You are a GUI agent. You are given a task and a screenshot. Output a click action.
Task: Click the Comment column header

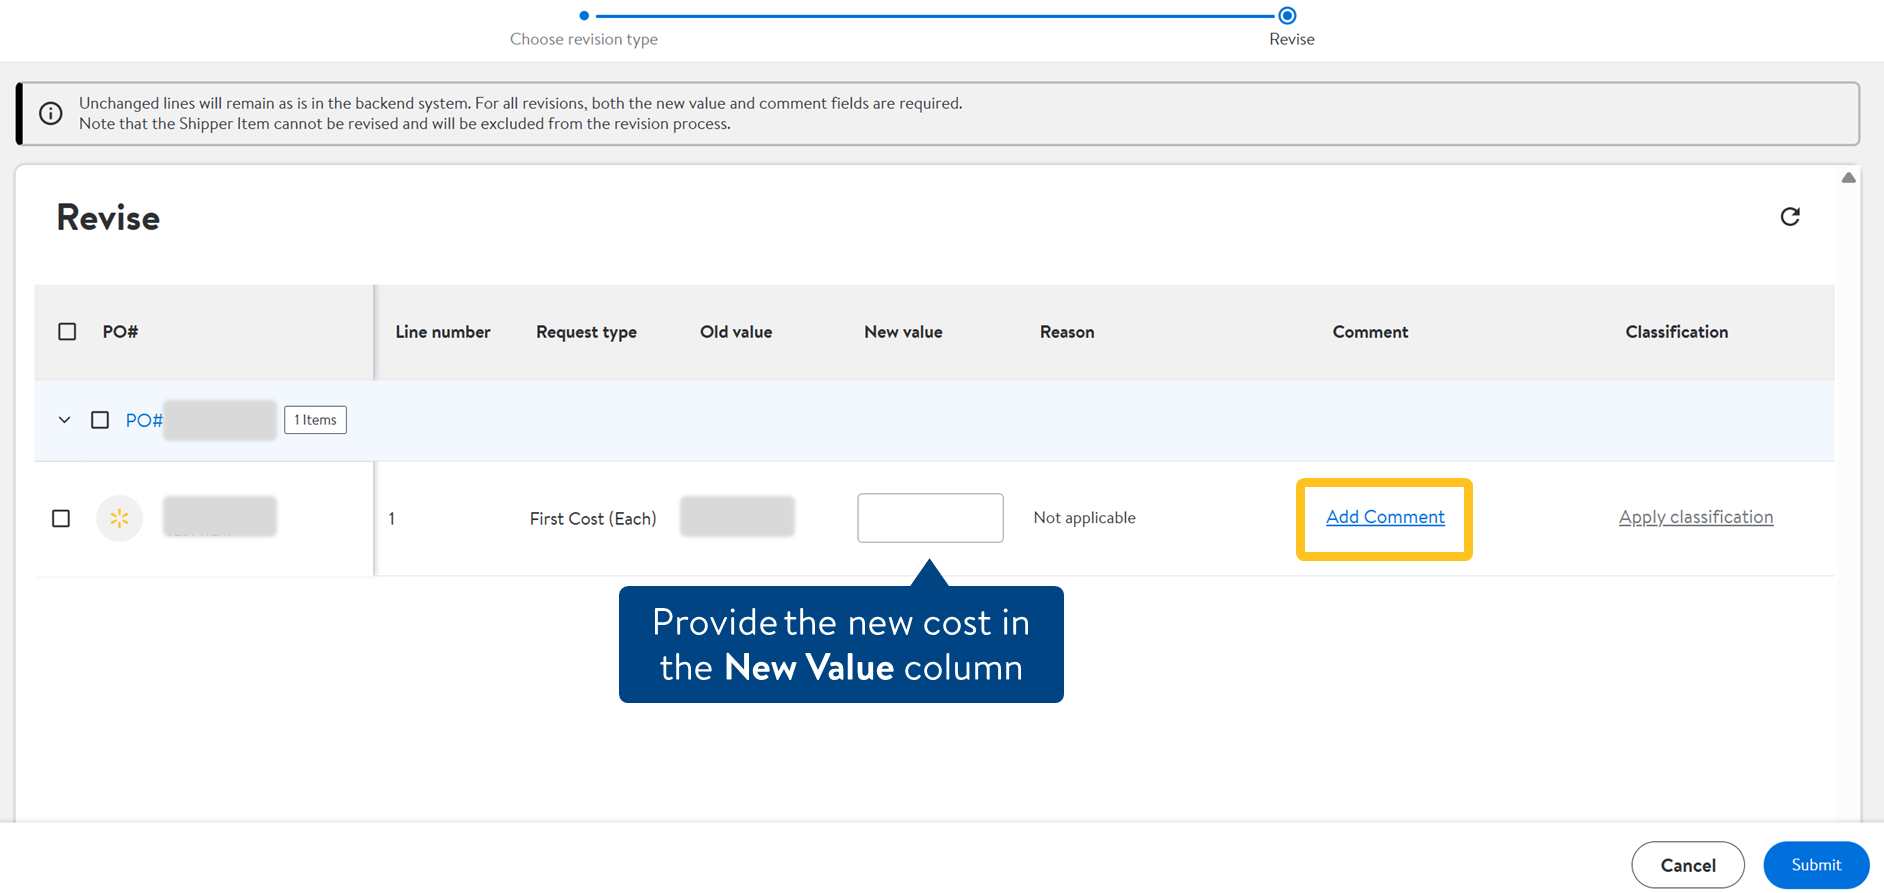tap(1370, 332)
